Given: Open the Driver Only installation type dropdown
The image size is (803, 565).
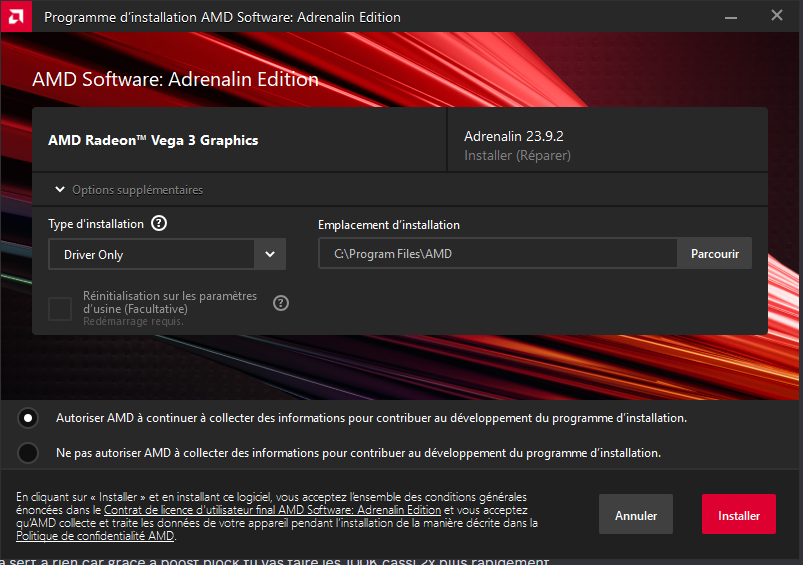Looking at the screenshot, I should (x=167, y=254).
